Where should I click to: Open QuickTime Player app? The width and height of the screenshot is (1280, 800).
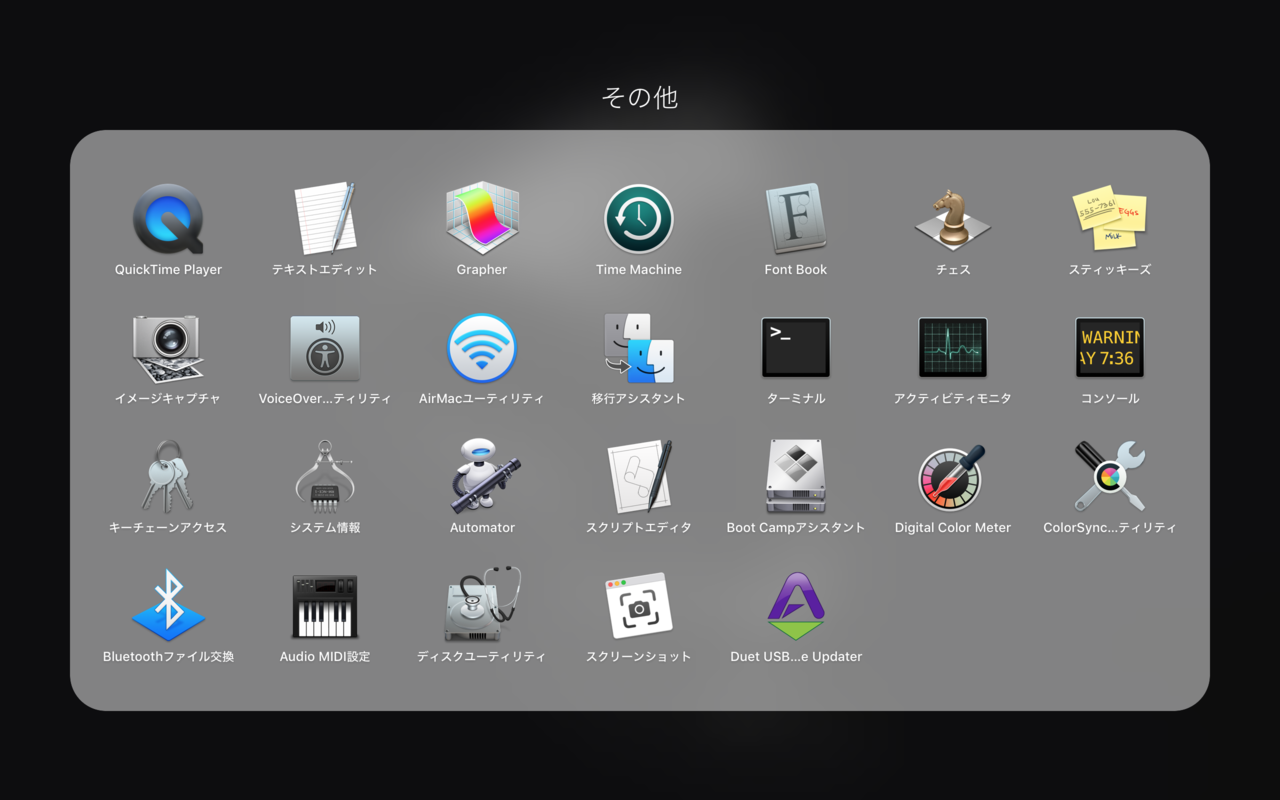click(168, 218)
